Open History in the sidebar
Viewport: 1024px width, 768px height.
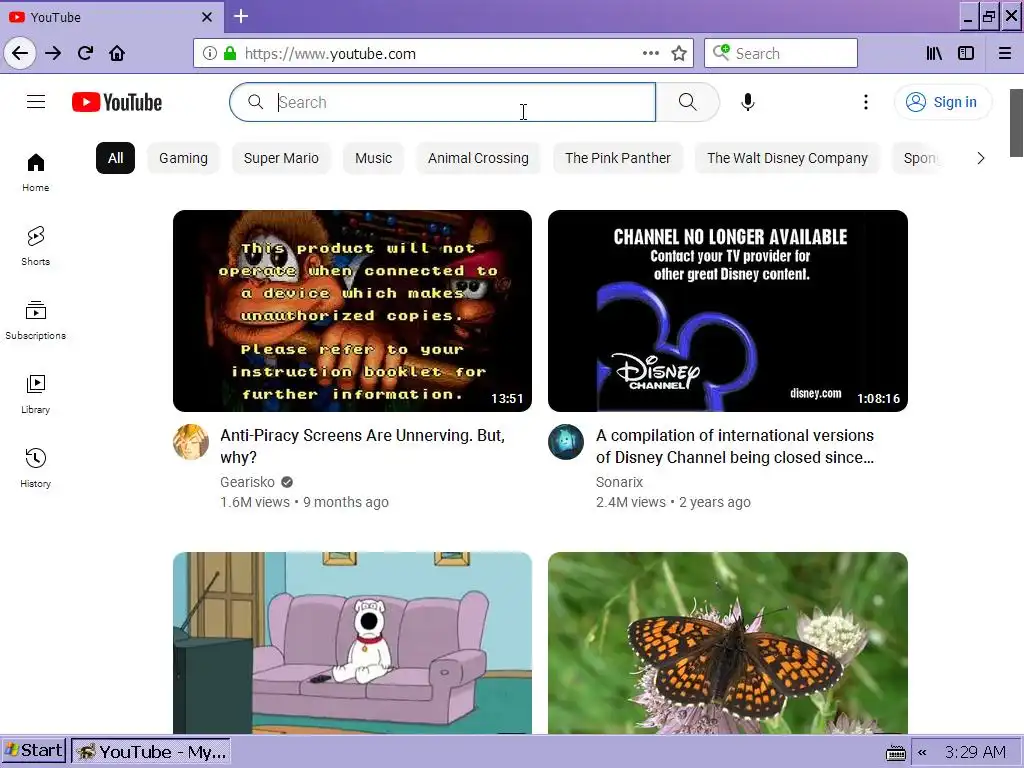pos(35,468)
